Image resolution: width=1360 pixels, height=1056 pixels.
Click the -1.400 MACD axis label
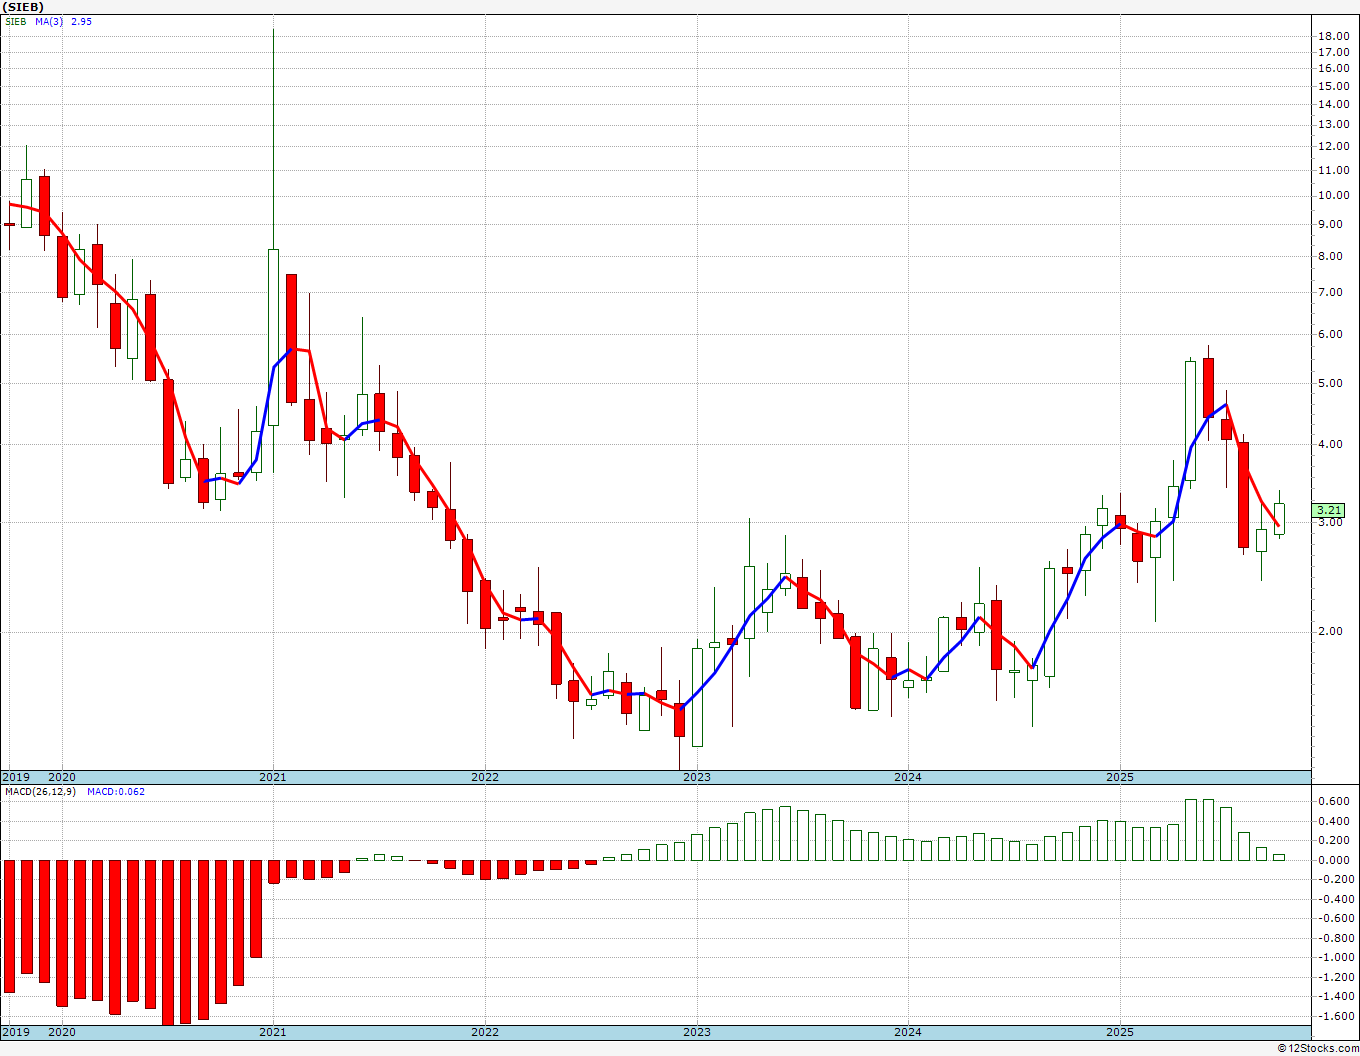point(1334,996)
